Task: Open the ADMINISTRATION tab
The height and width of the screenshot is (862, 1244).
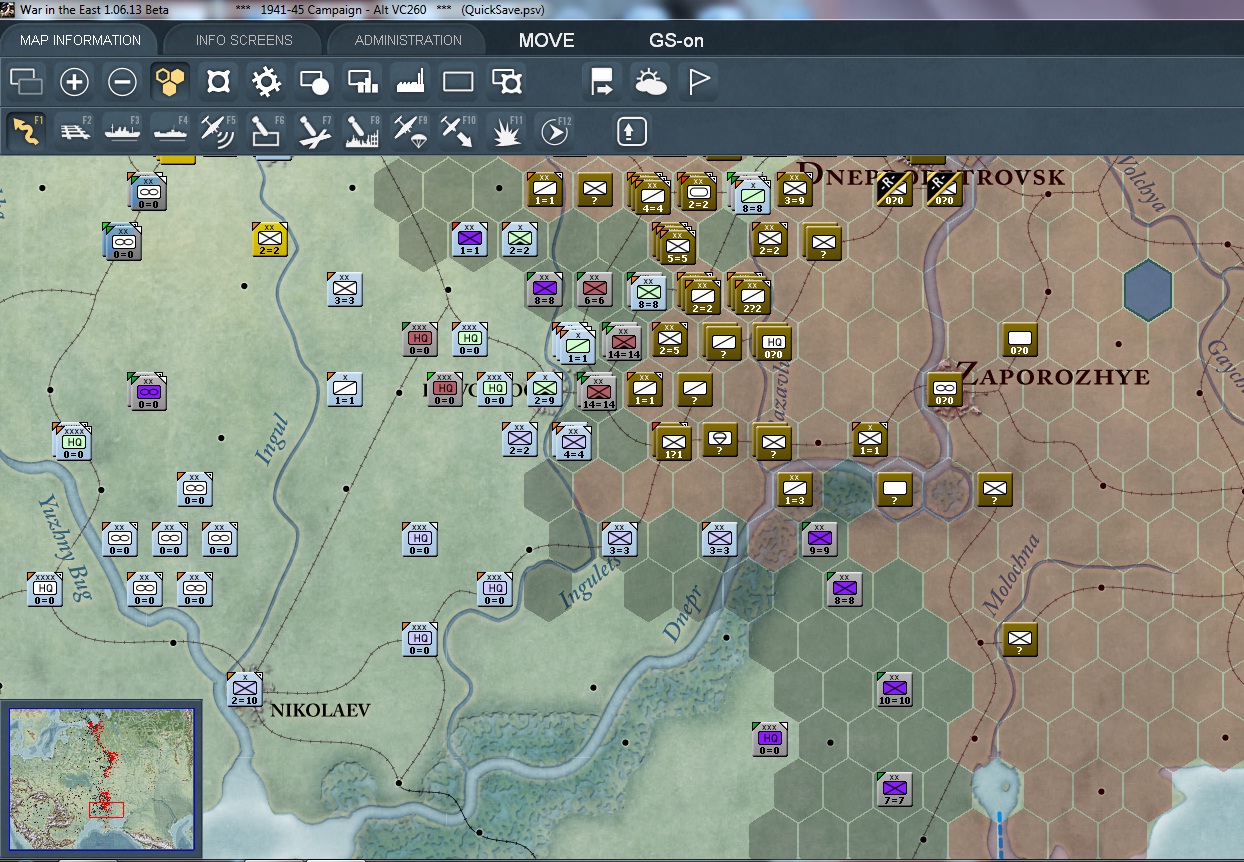Action: tap(408, 40)
